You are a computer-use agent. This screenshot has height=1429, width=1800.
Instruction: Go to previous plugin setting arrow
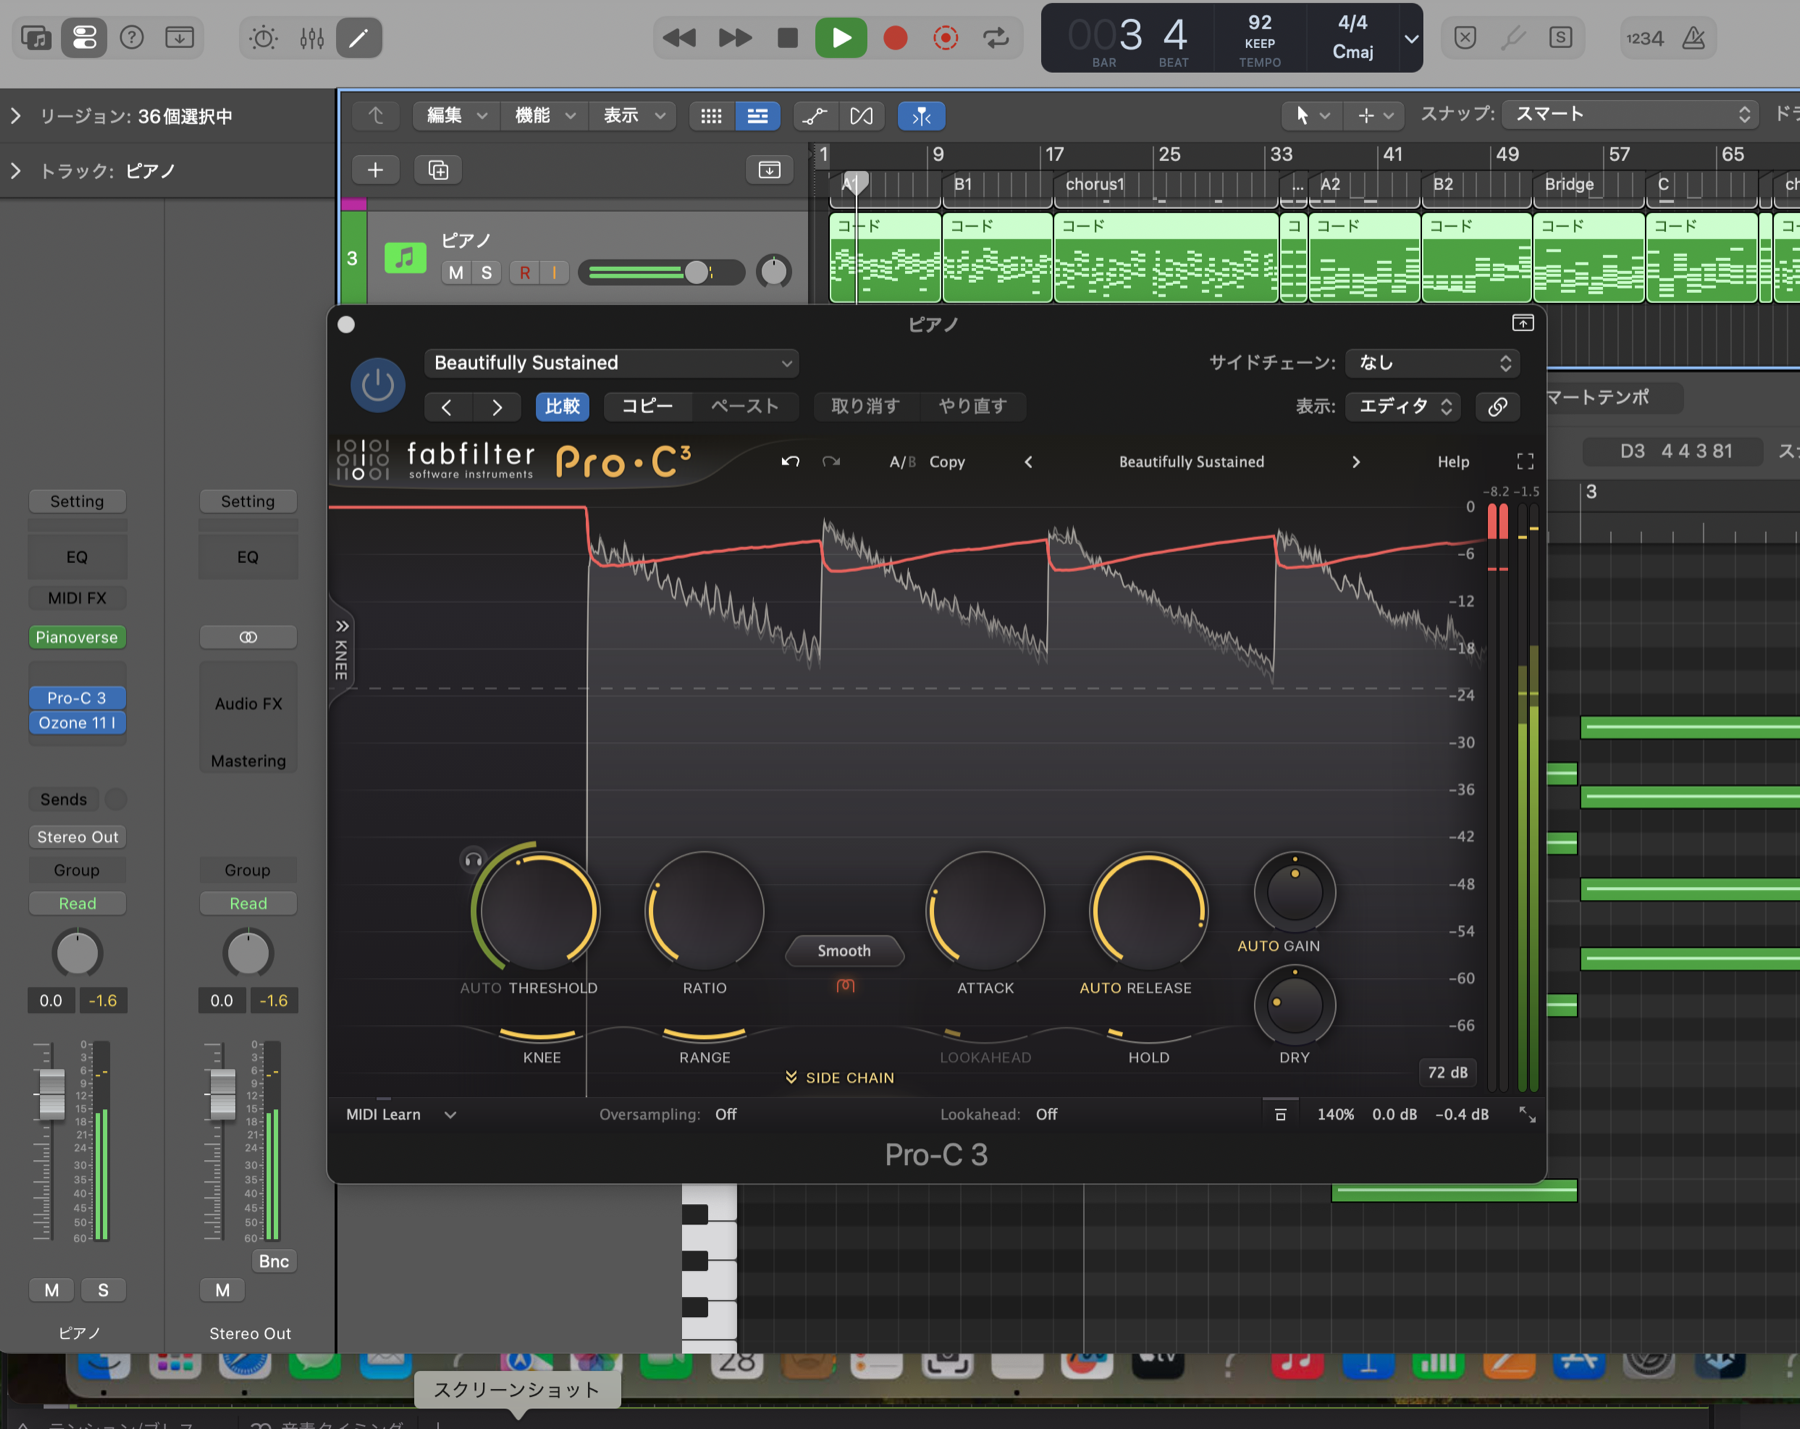(448, 406)
